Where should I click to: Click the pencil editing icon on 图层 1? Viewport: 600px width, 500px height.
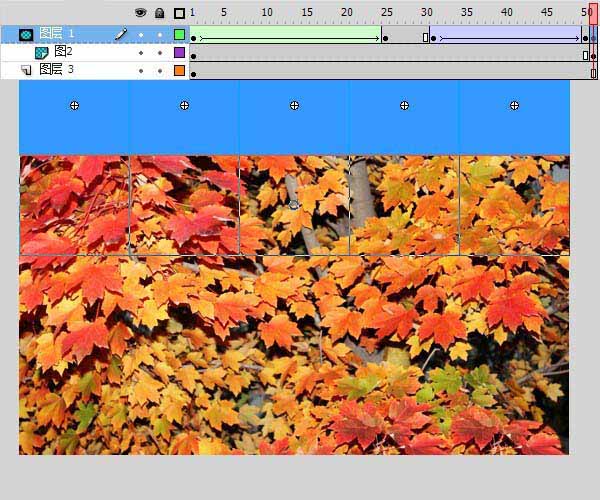tap(121, 34)
